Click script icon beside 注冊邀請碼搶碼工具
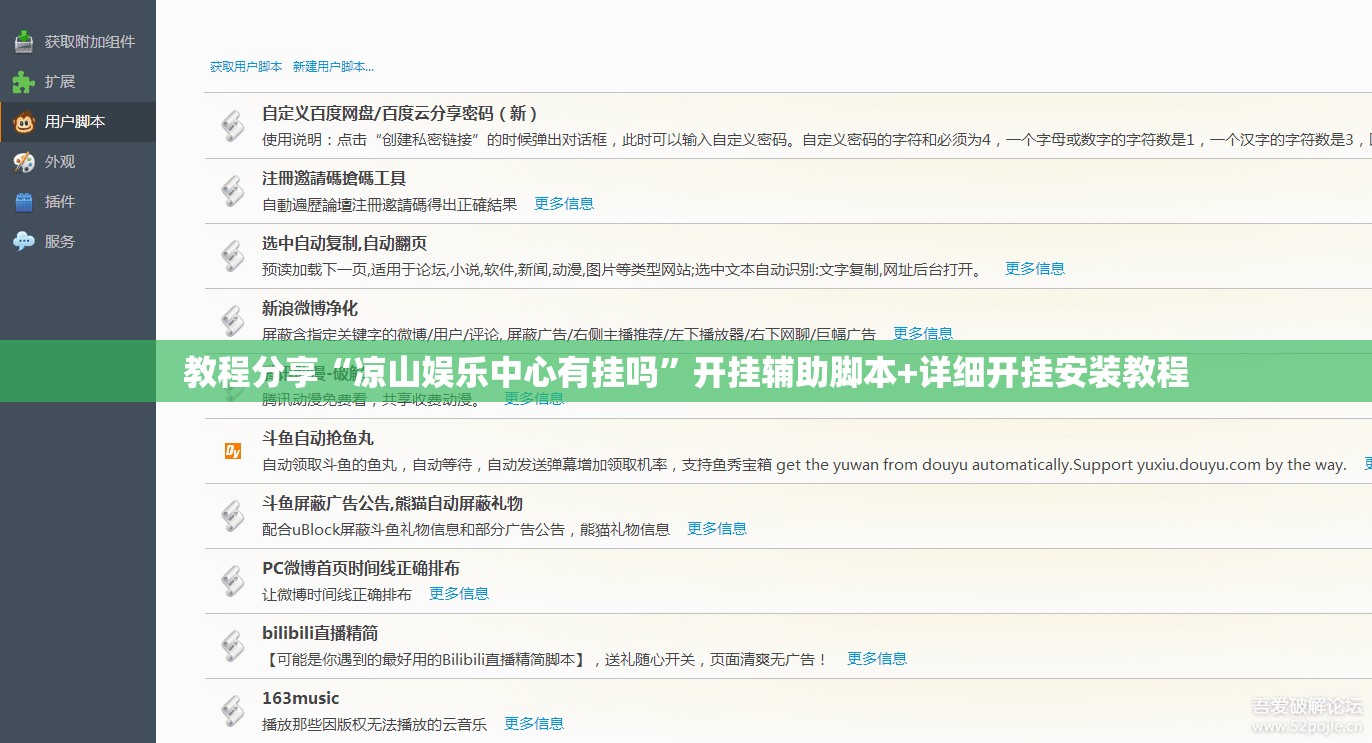 click(x=232, y=191)
